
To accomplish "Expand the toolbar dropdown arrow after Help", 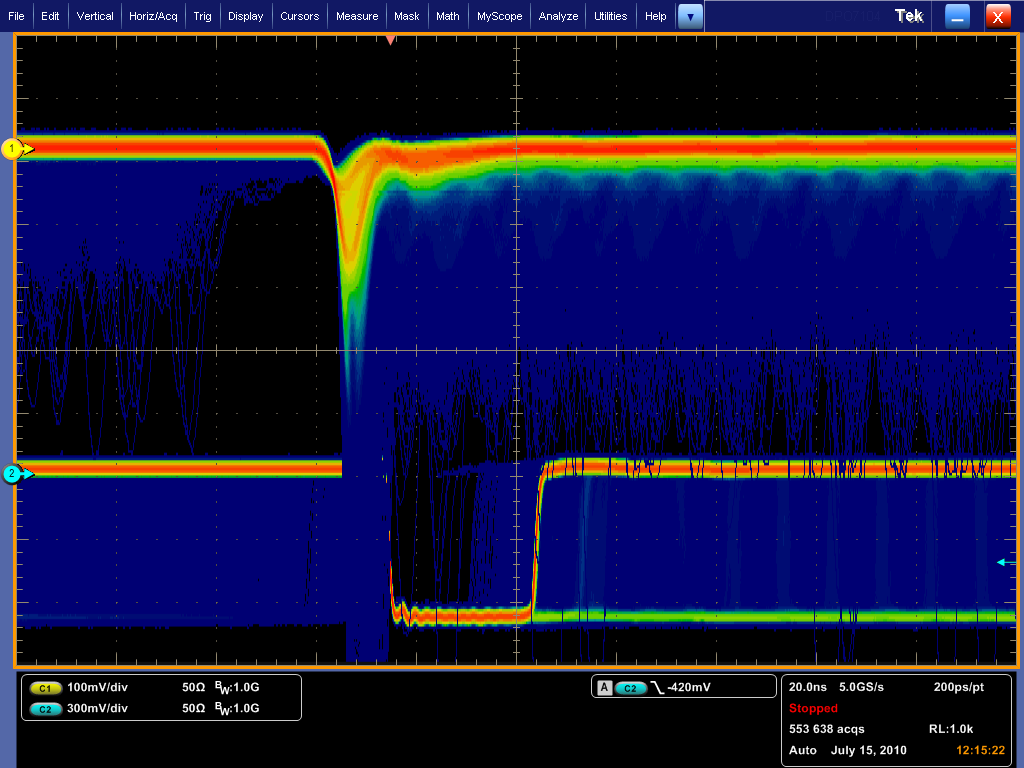I will pos(690,16).
